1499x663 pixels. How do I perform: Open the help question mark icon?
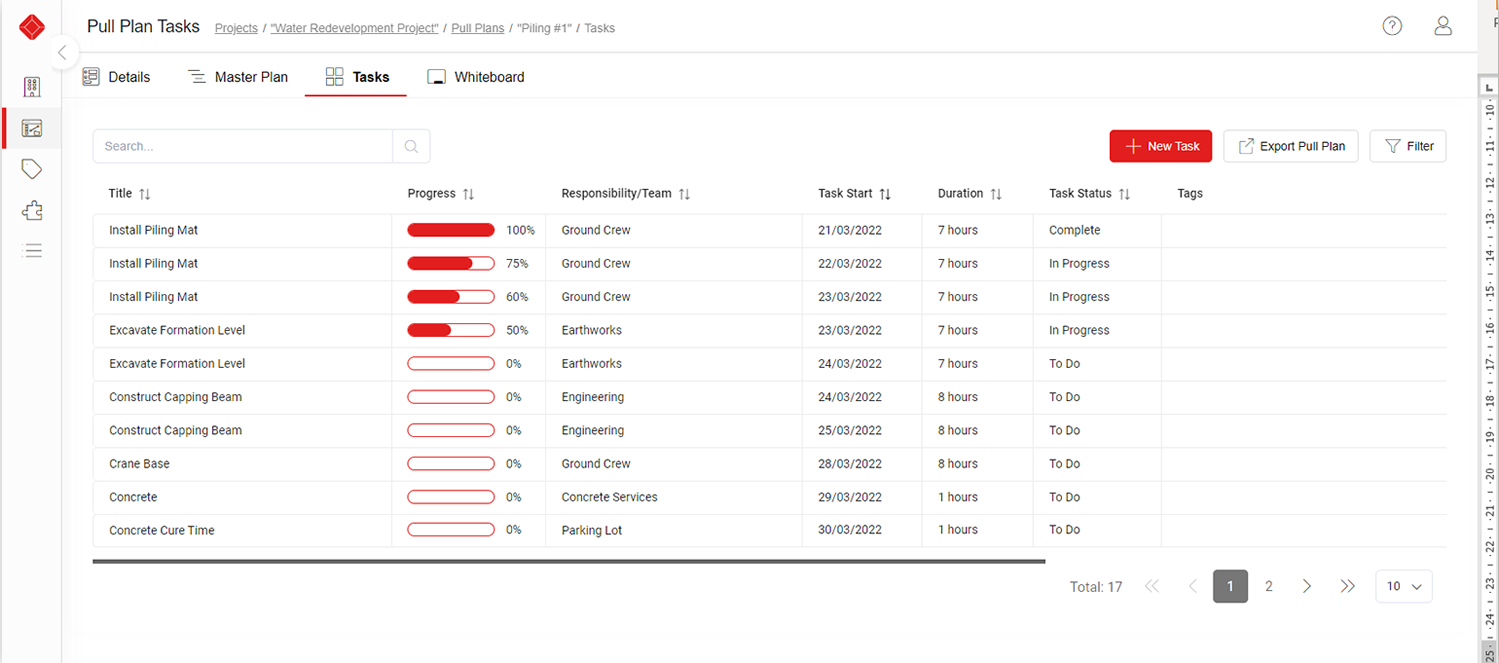tap(1392, 26)
